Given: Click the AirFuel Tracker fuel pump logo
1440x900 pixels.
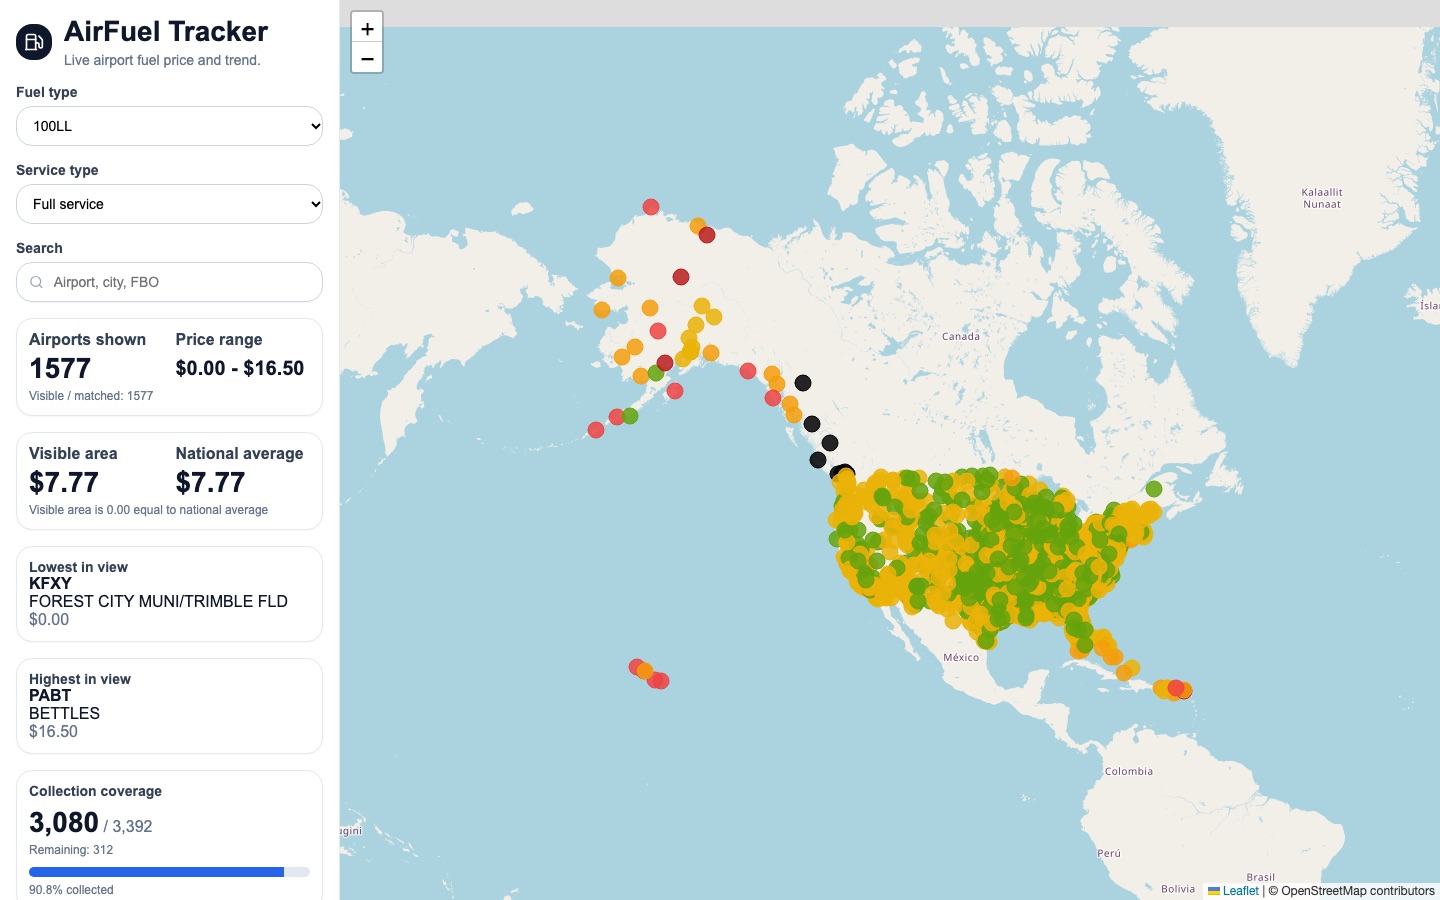Looking at the screenshot, I should coord(34,42).
